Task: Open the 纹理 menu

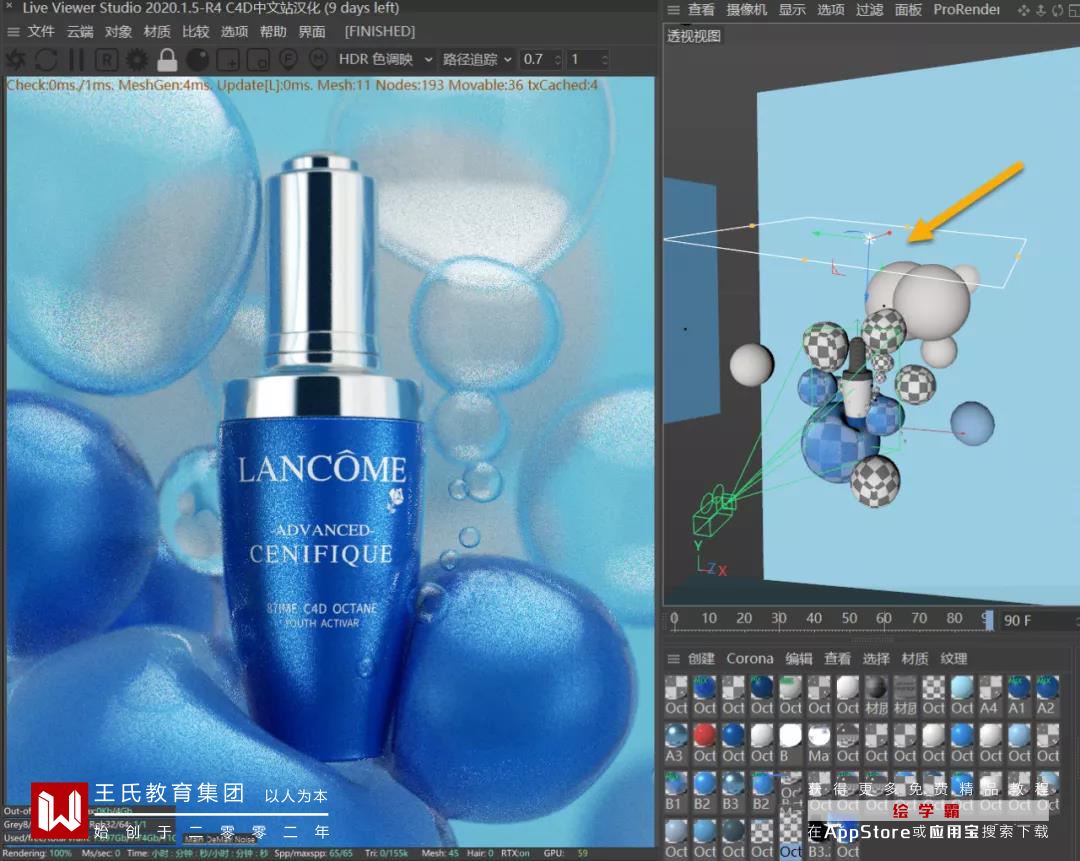Action: point(954,659)
